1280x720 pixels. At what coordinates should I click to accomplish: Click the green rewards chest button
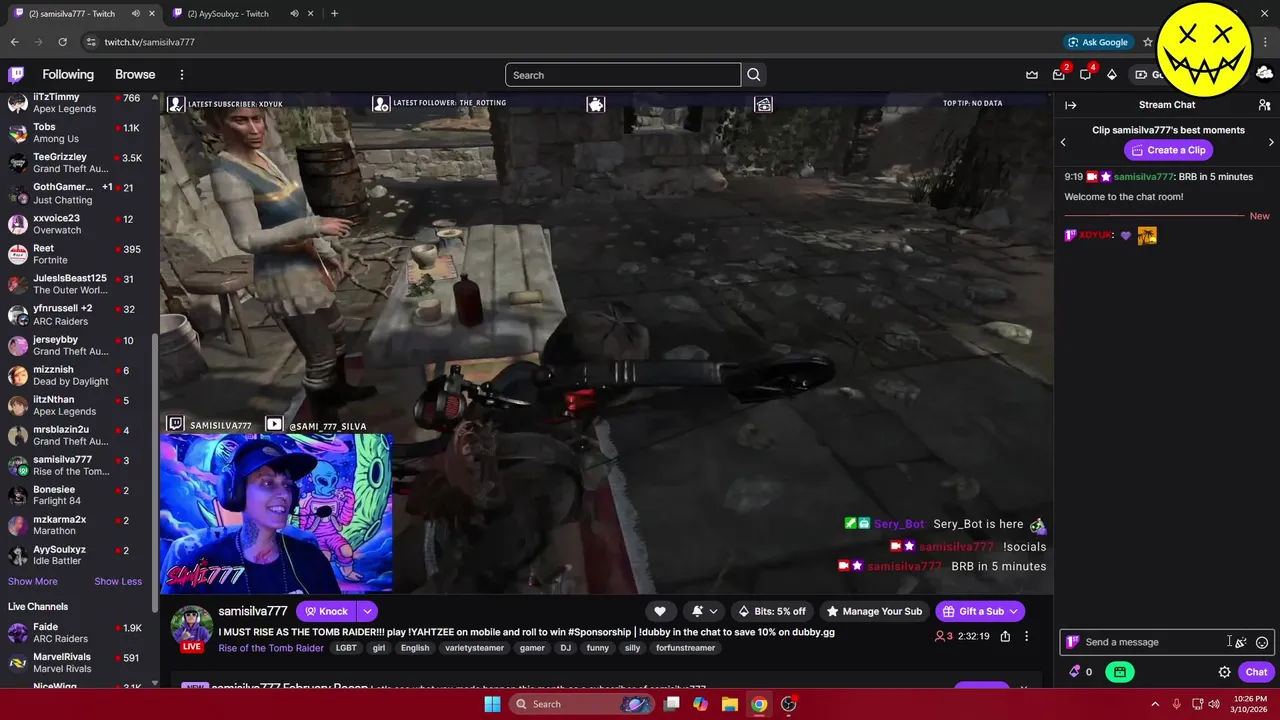(x=1120, y=672)
